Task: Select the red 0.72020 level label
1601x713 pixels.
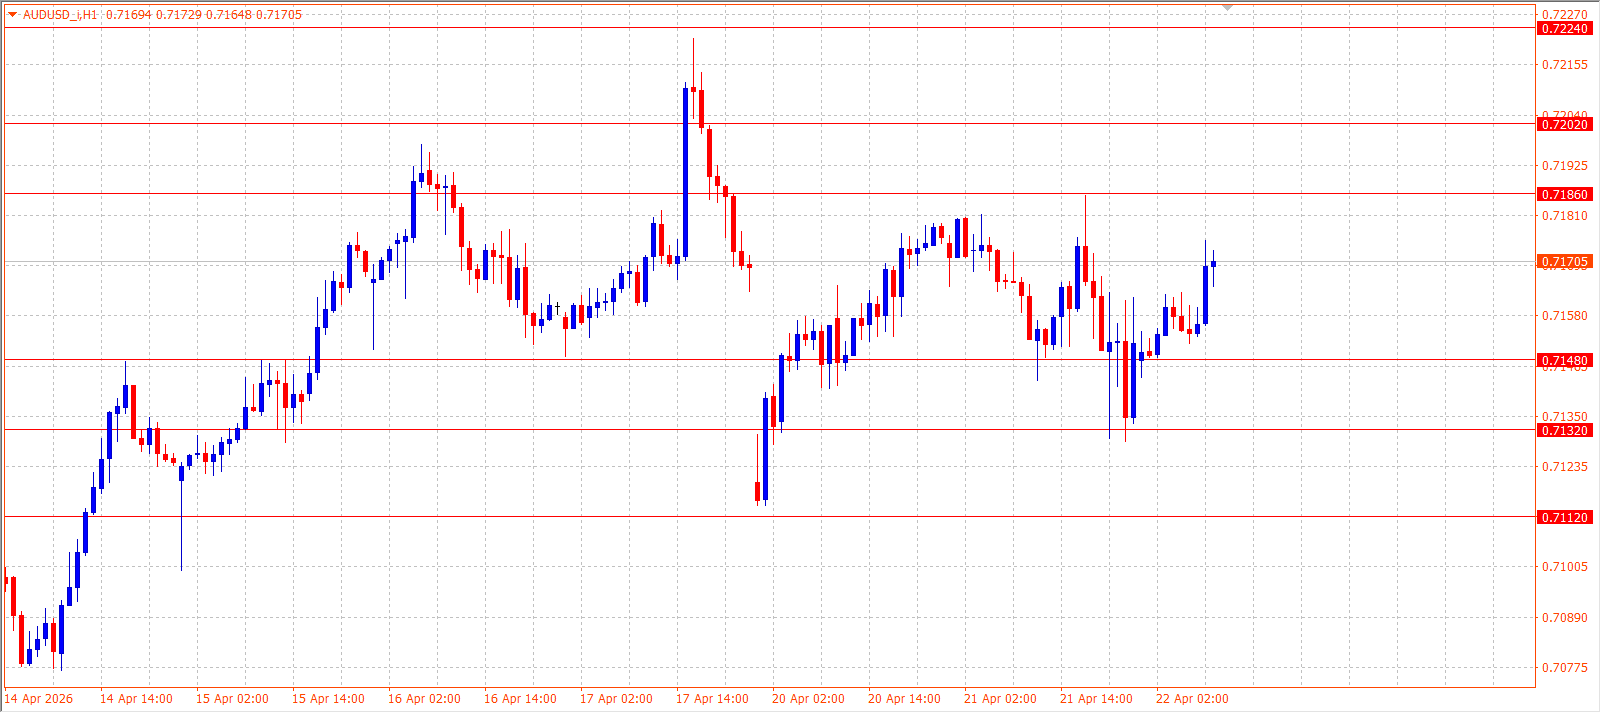Action: pyautogui.click(x=1564, y=125)
